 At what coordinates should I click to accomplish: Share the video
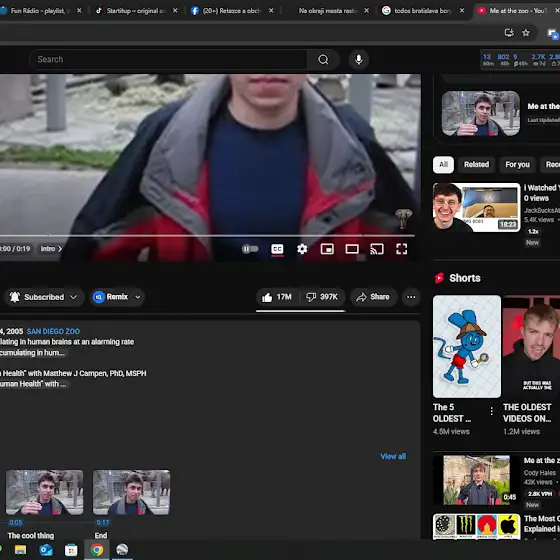(373, 297)
